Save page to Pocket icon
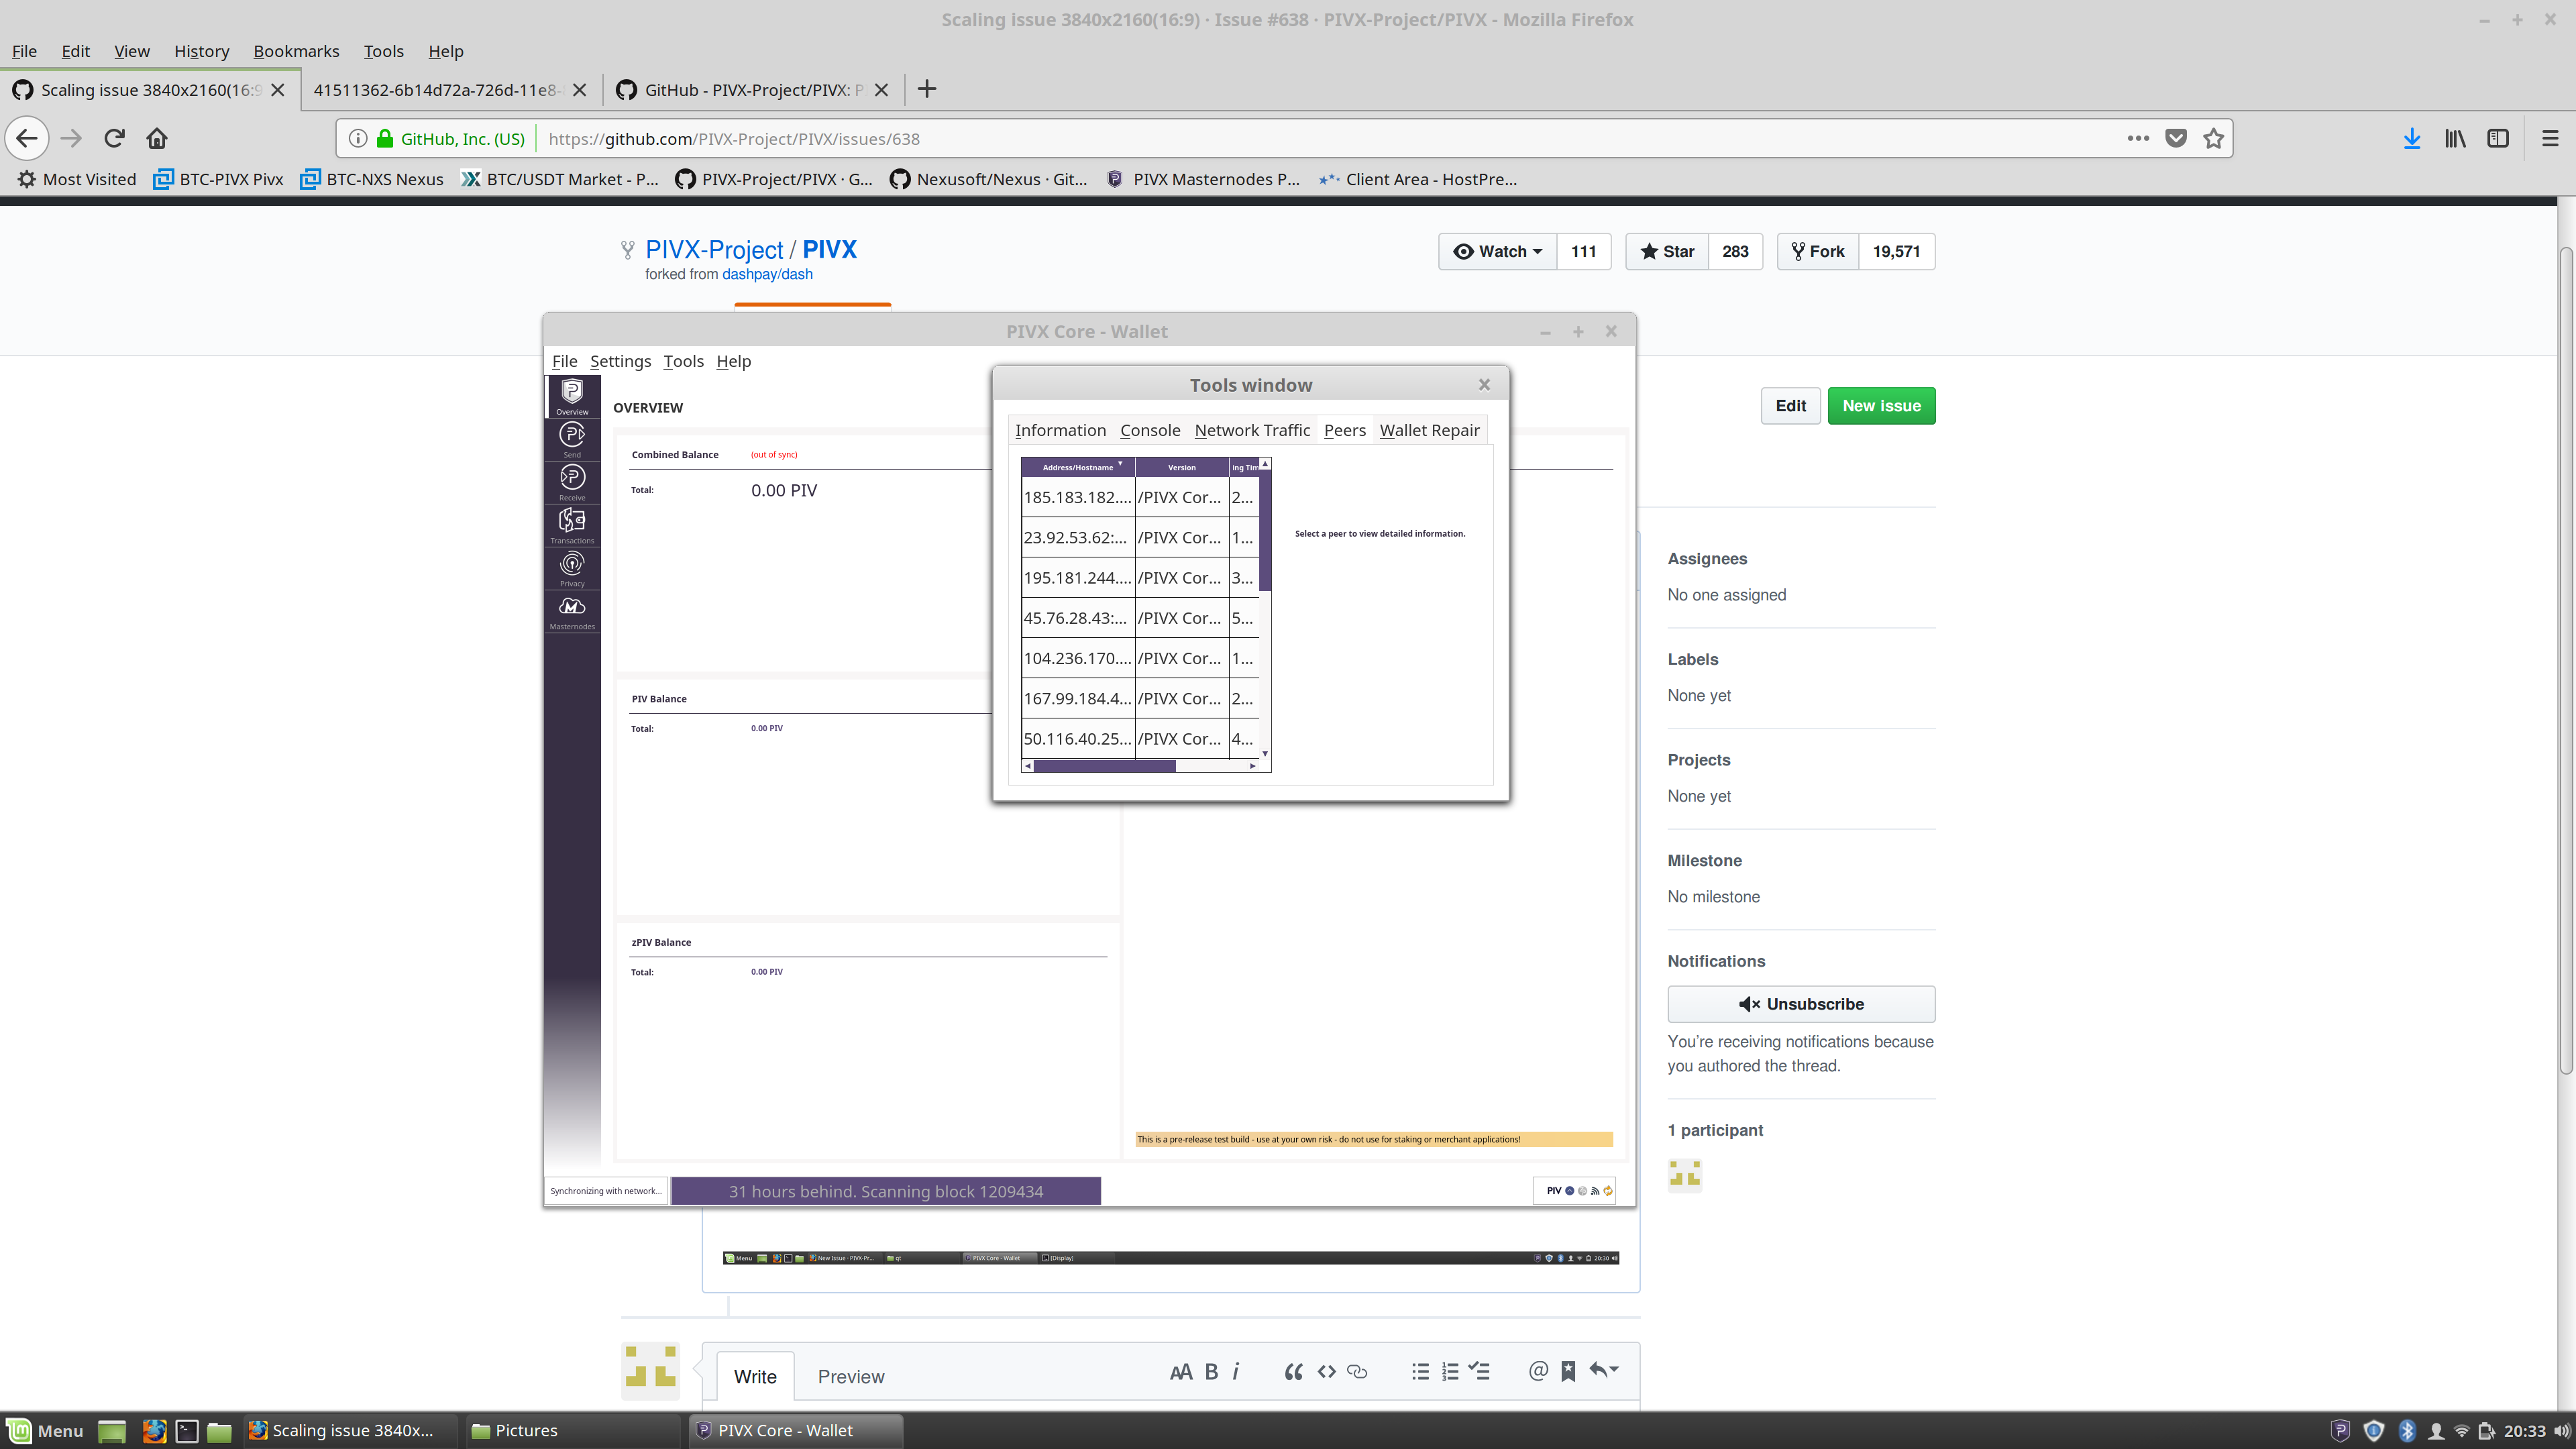The height and width of the screenshot is (1449, 2576). 2176,138
